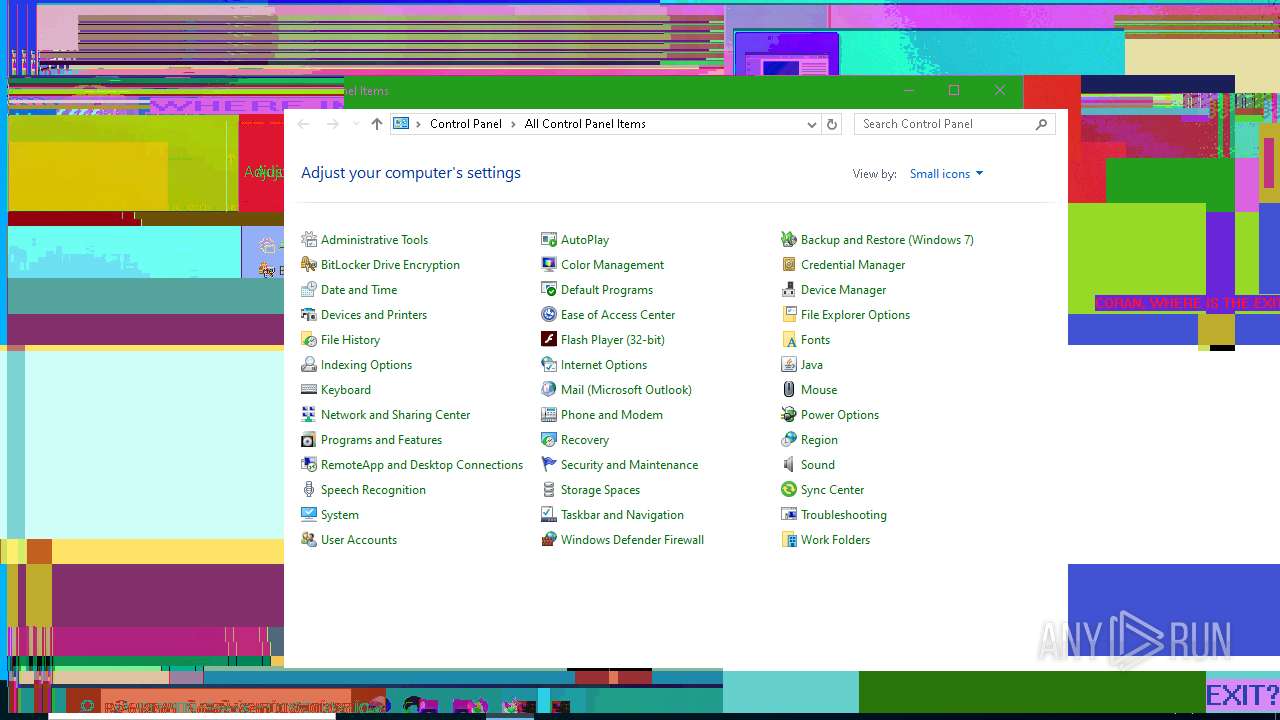Viewport: 1280px width, 720px height.
Task: Open the Administrative Tools icon
Action: [x=309, y=240]
